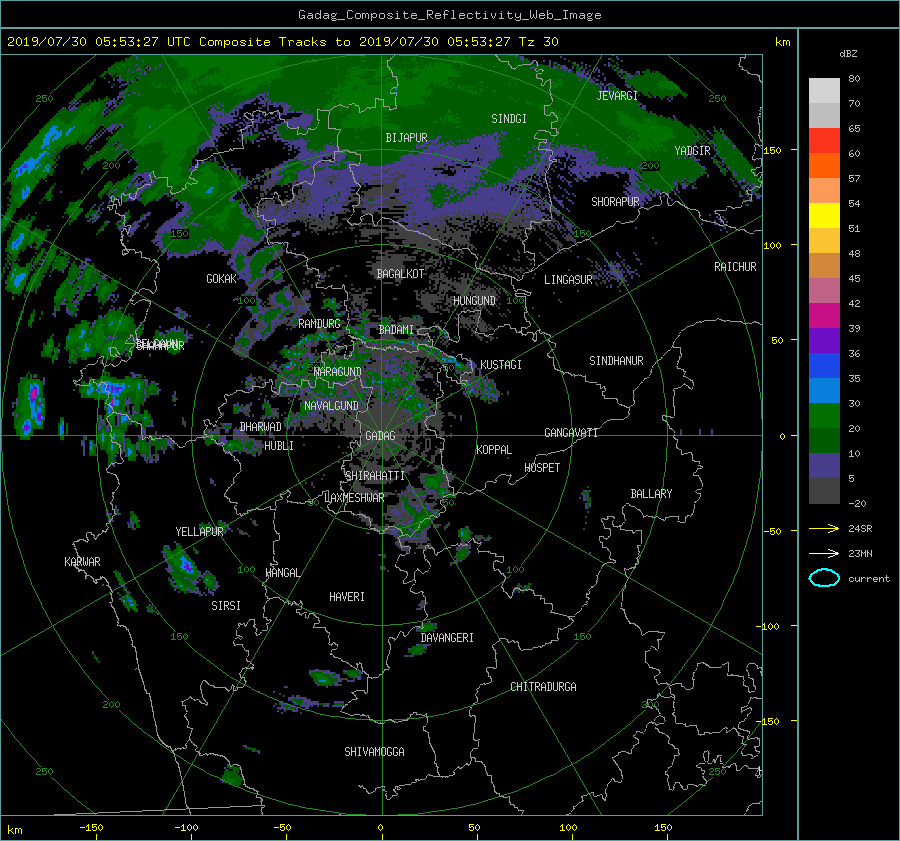Click the '24SR' legend label

pos(860,528)
